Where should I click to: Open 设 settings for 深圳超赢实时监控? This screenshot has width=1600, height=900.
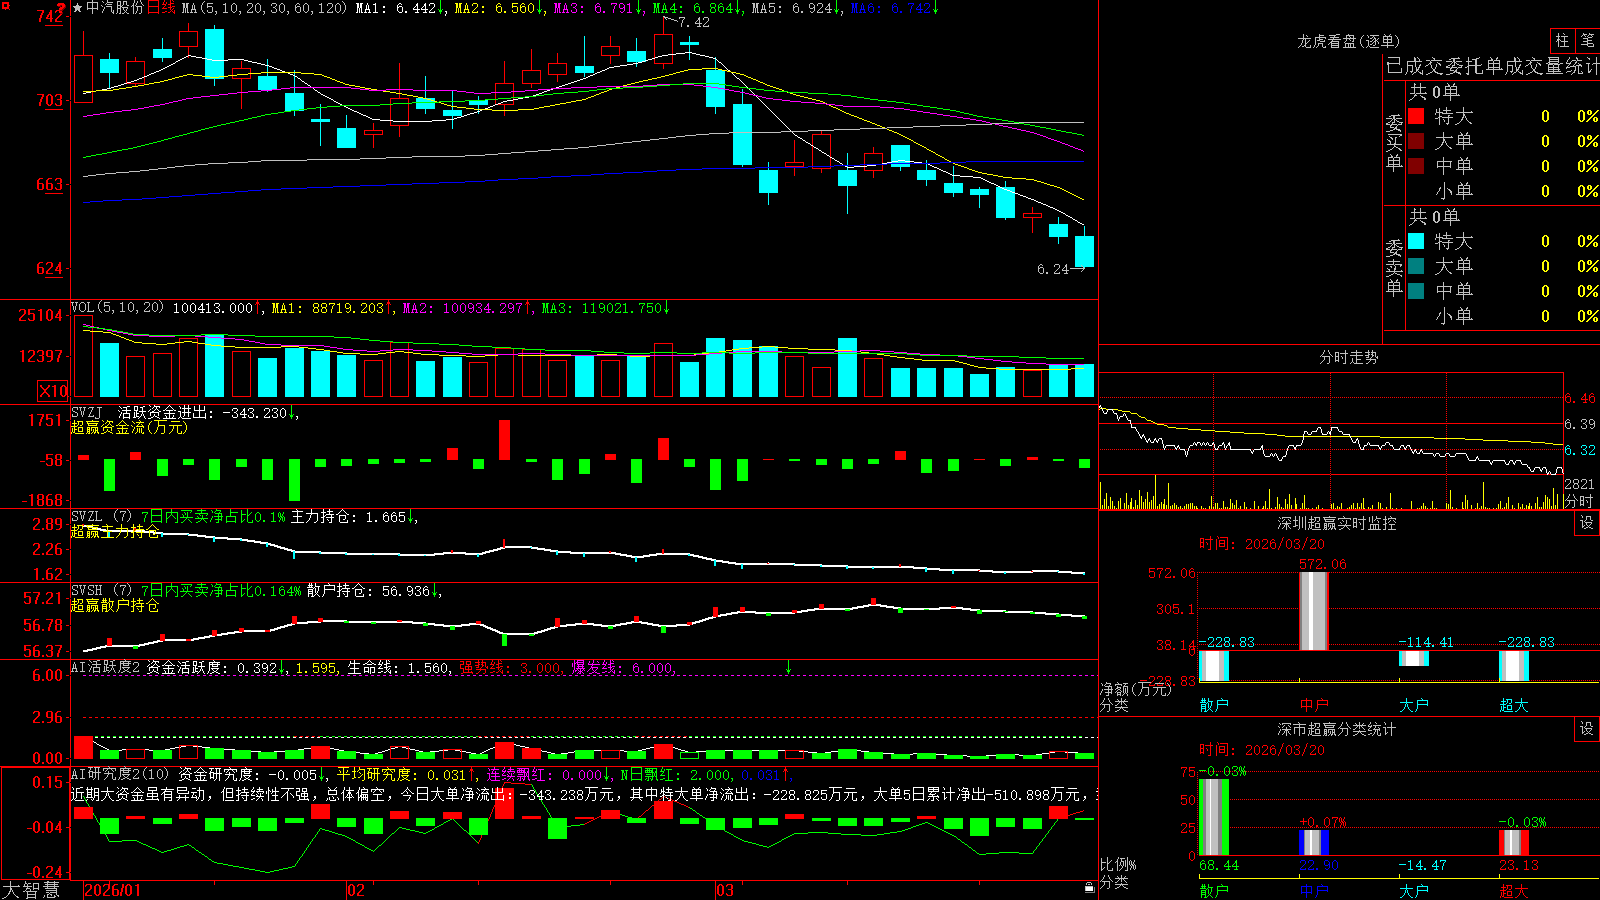(1587, 523)
